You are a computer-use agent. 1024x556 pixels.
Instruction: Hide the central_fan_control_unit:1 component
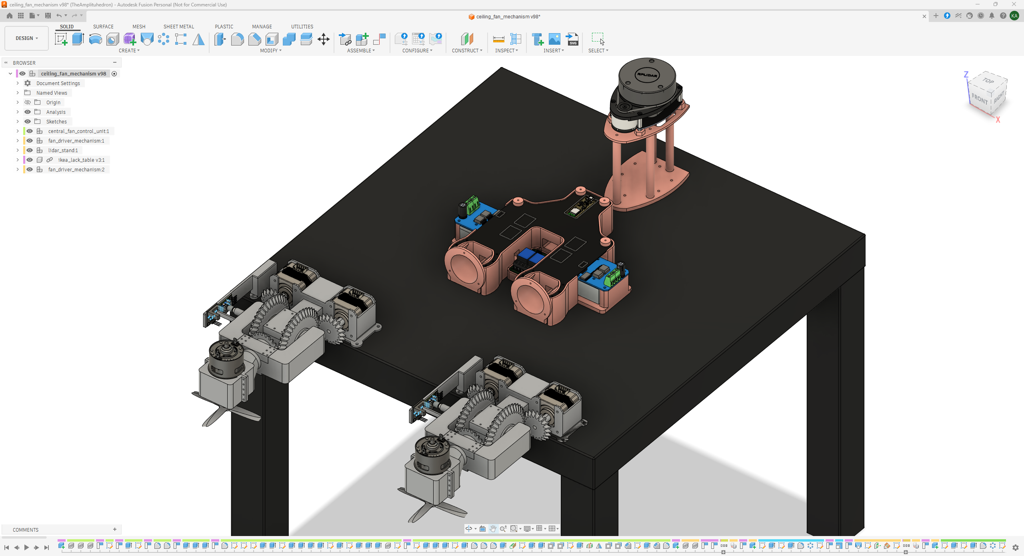pos(29,131)
